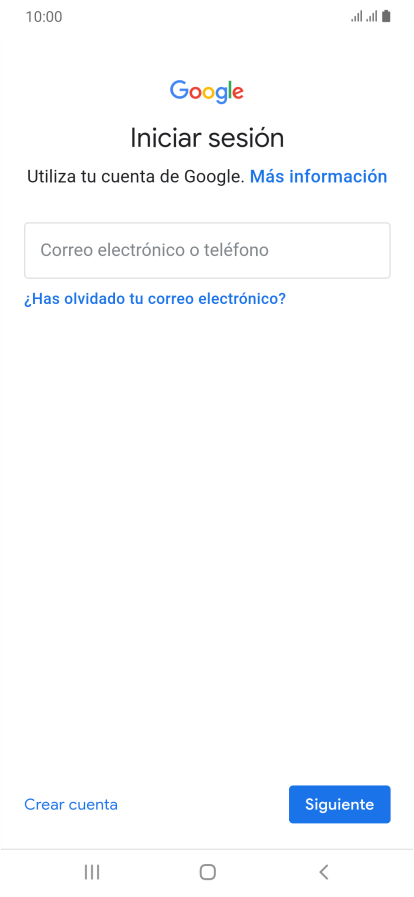Tap the Utiliza tu cuenta de Google text
Viewport: 414px width, 897px height.
(x=136, y=176)
